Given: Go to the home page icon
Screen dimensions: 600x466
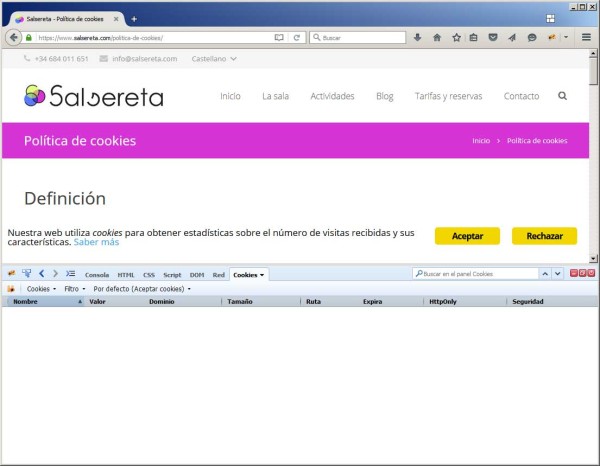Looking at the screenshot, I should [x=437, y=37].
